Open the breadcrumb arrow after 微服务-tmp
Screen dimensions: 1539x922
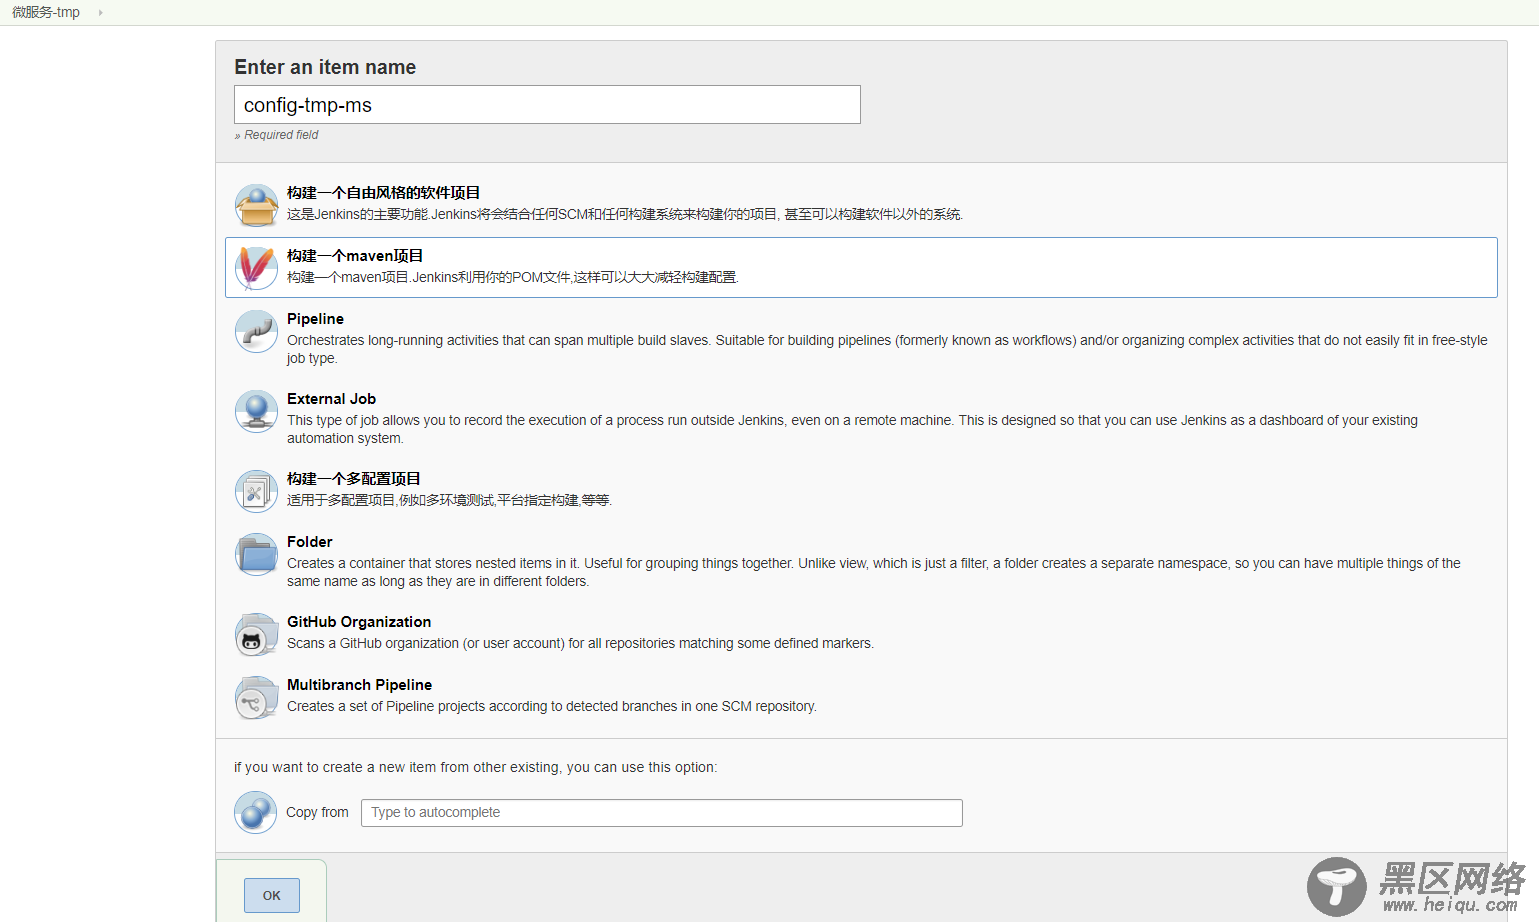(100, 13)
